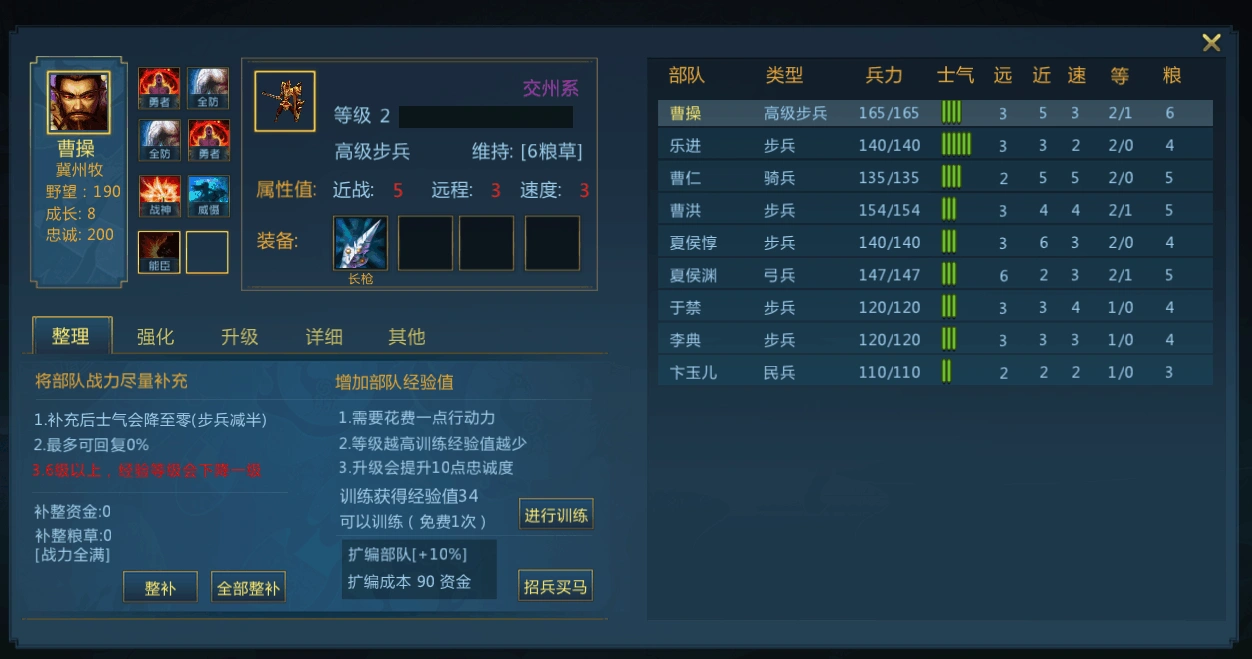The image size is (1252, 659).
Task: Click the 士气 morale column header
Action: (x=955, y=75)
